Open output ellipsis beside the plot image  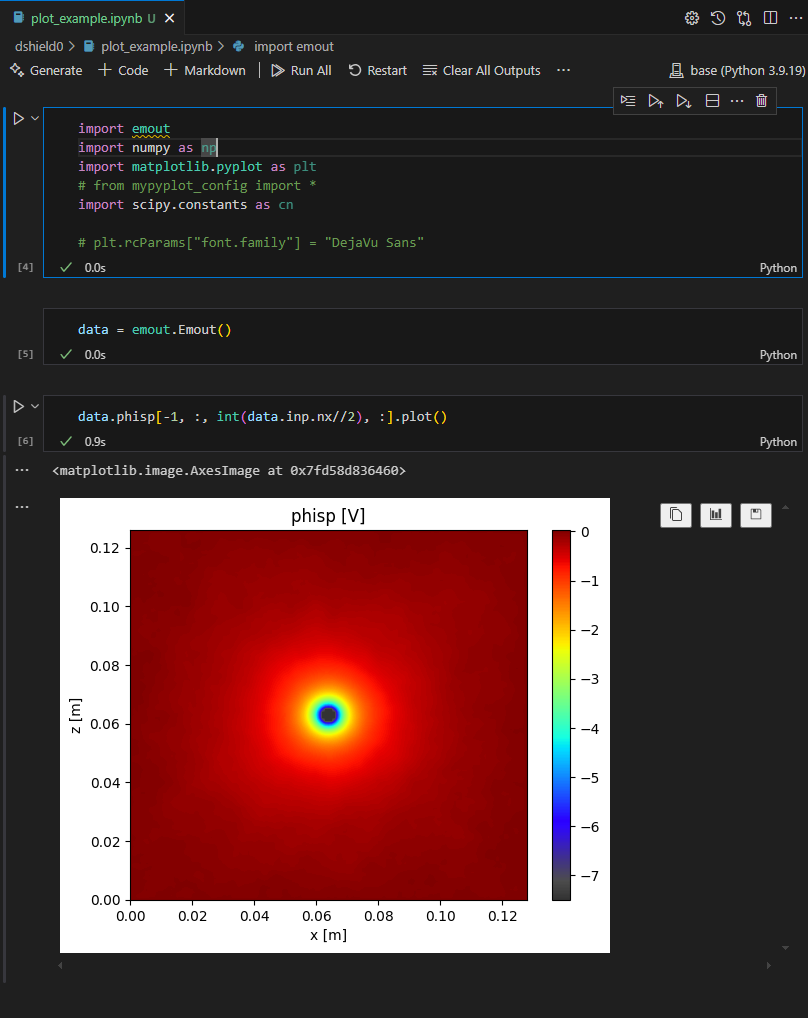(x=22, y=506)
